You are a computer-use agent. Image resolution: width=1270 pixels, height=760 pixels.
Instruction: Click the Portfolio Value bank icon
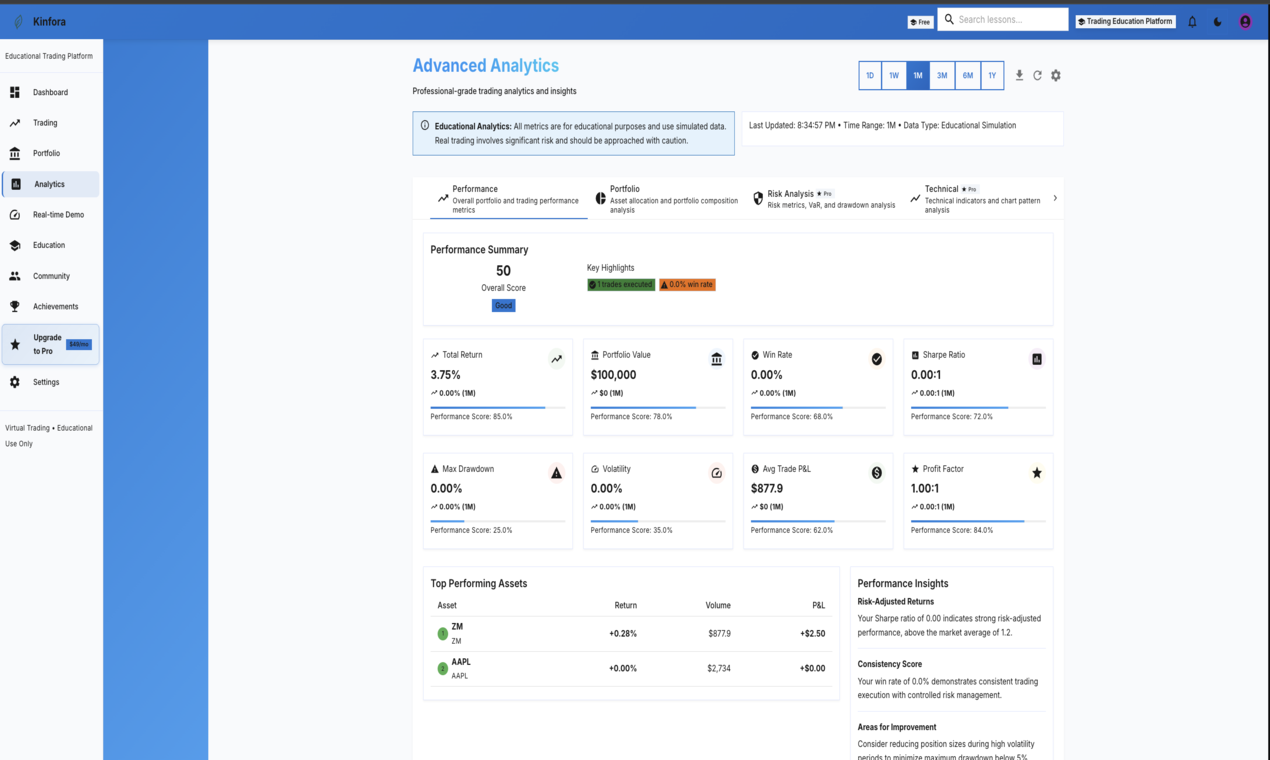pyautogui.click(x=717, y=359)
